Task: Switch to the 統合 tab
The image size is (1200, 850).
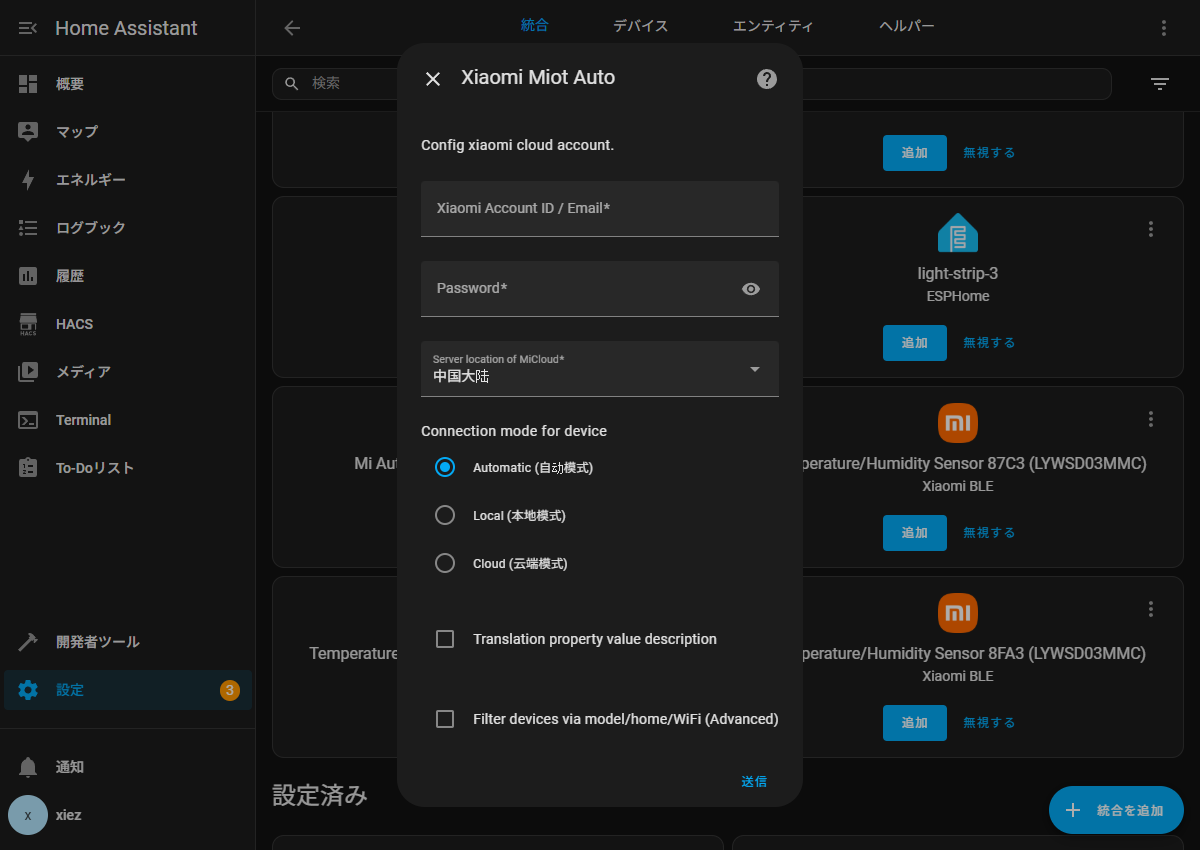Action: pyautogui.click(x=535, y=27)
